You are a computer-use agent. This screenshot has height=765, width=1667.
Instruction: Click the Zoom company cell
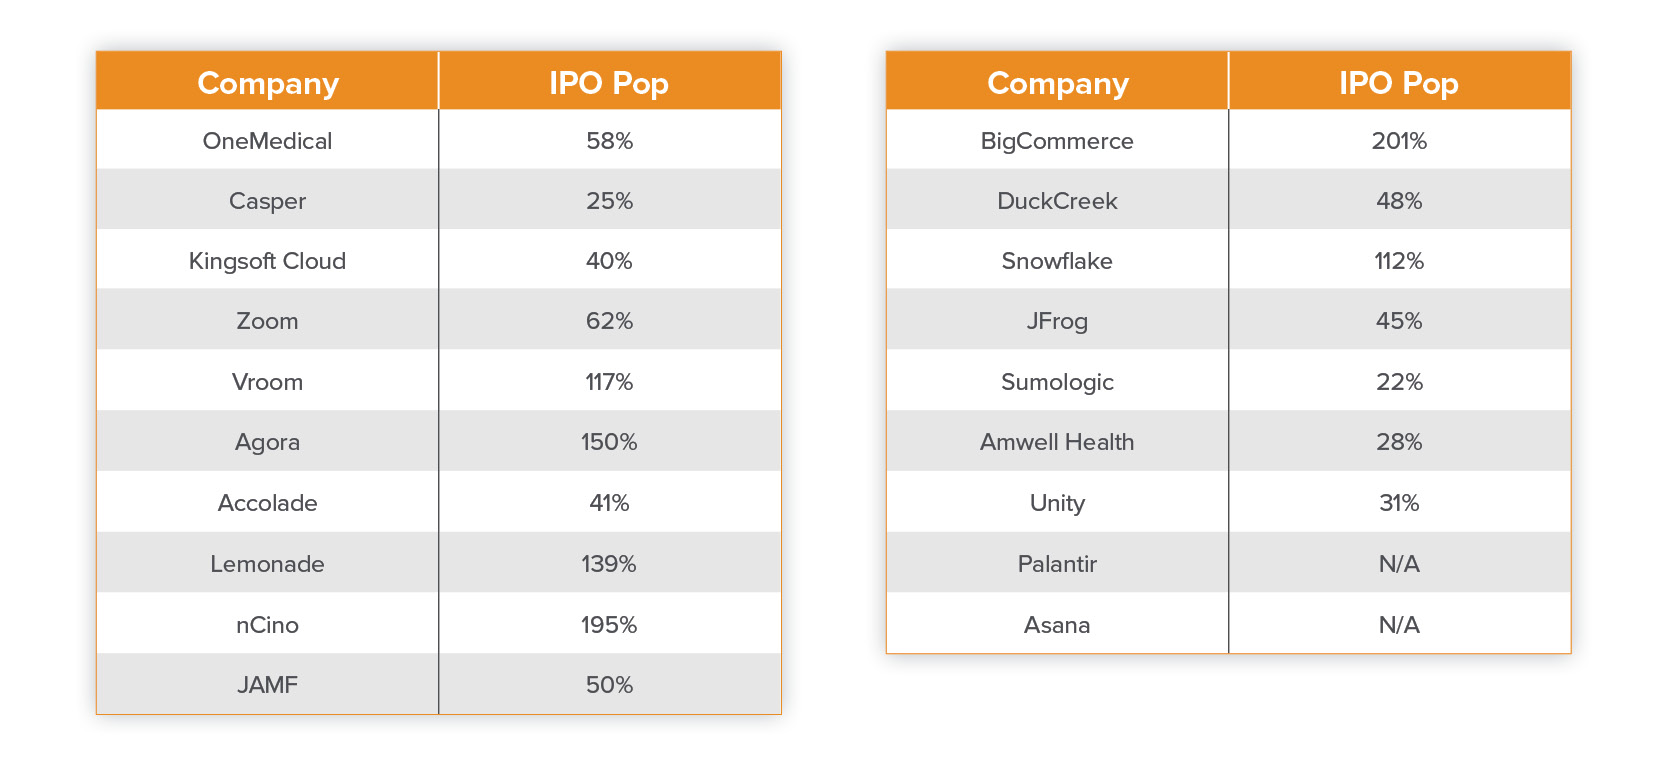tap(267, 321)
